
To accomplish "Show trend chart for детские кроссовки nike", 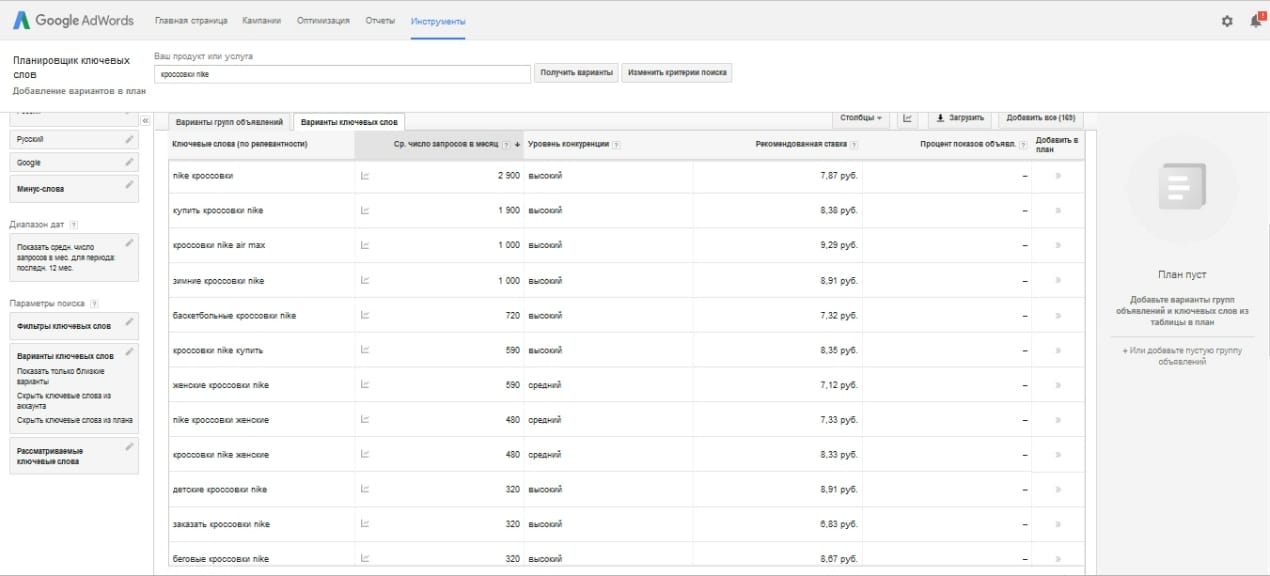I will [x=365, y=490].
